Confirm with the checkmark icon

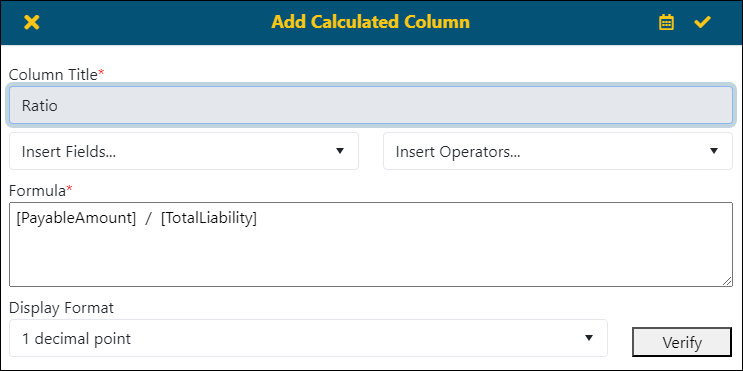point(702,22)
